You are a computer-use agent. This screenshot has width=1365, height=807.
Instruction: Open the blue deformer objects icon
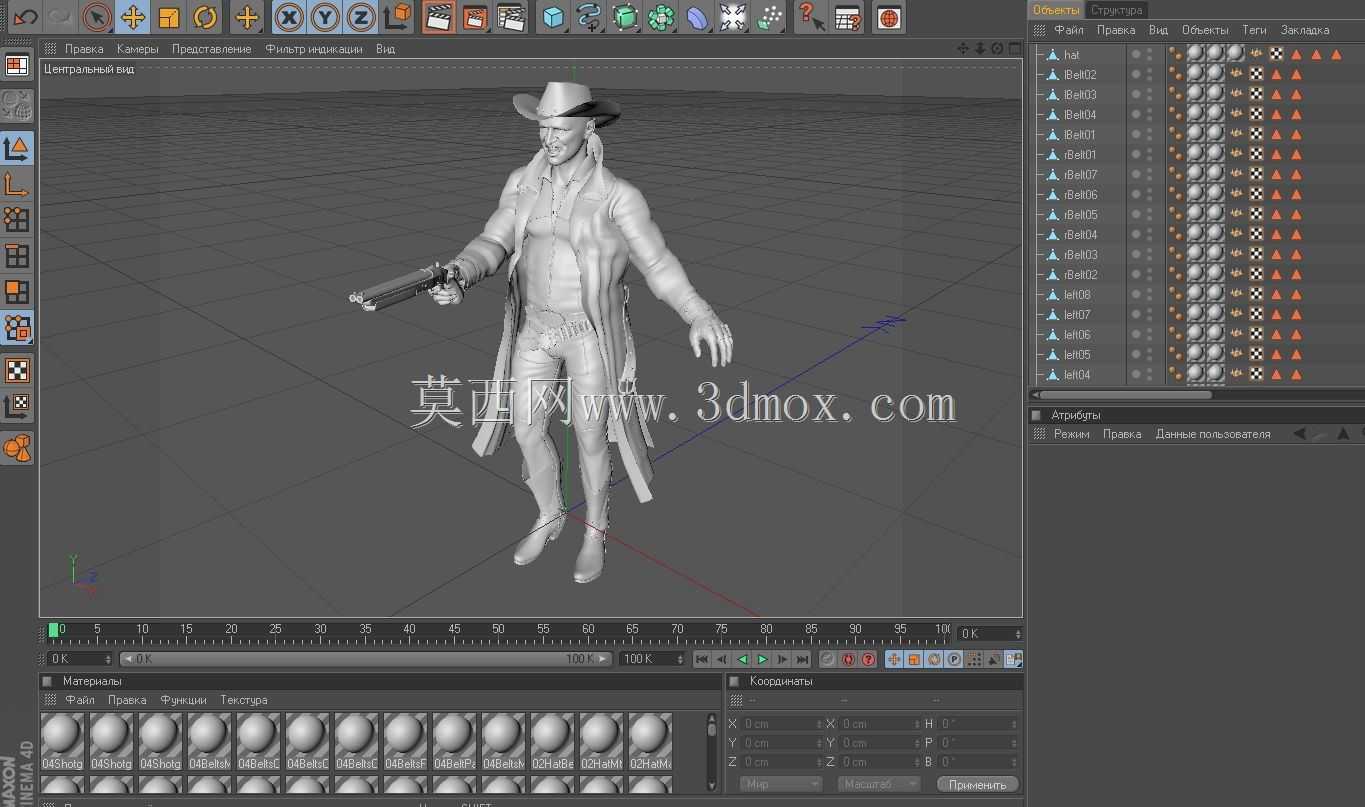[697, 17]
